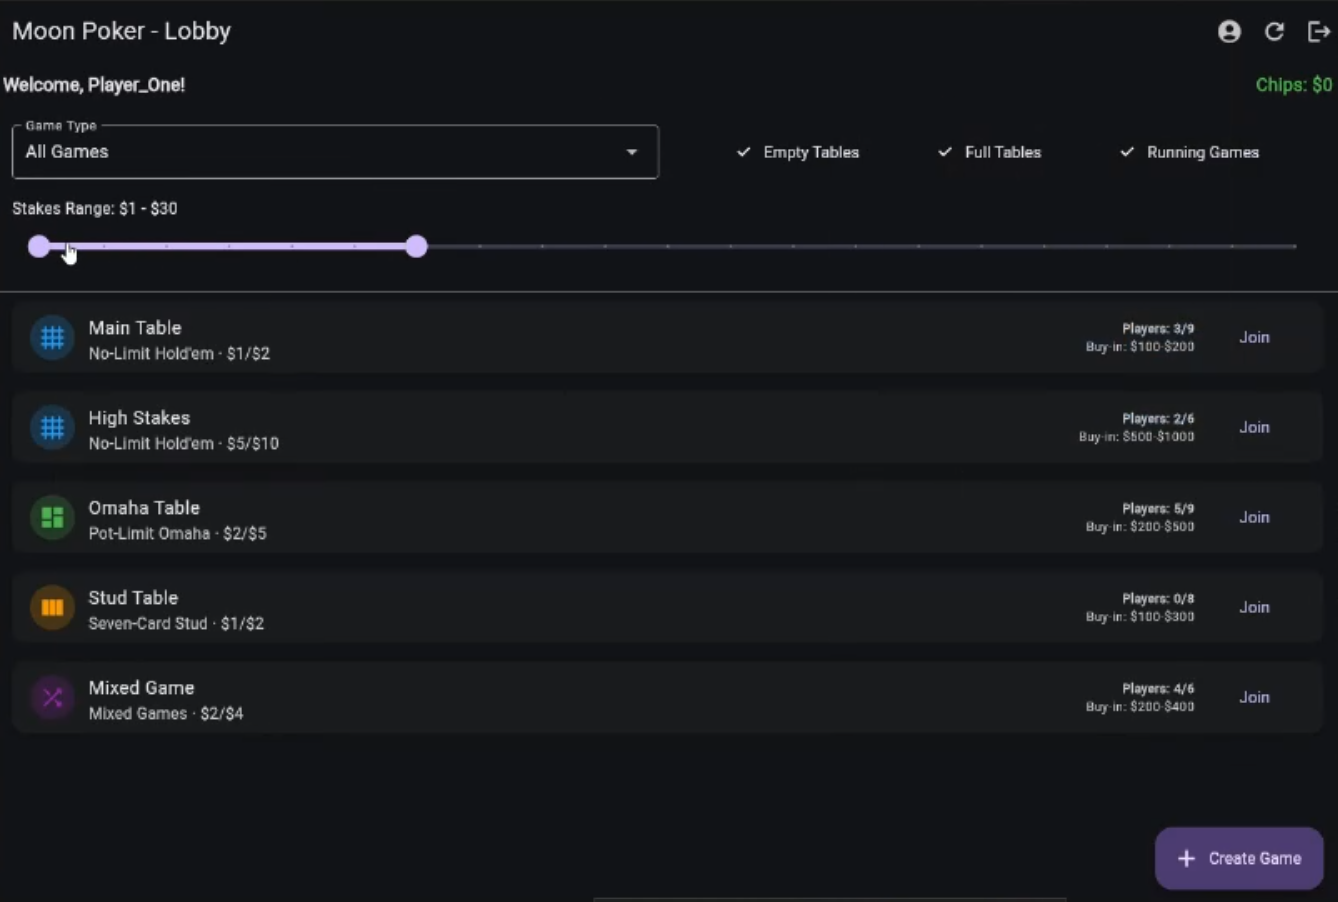1338x902 pixels.
Task: Click the logout icon
Action: (1319, 31)
